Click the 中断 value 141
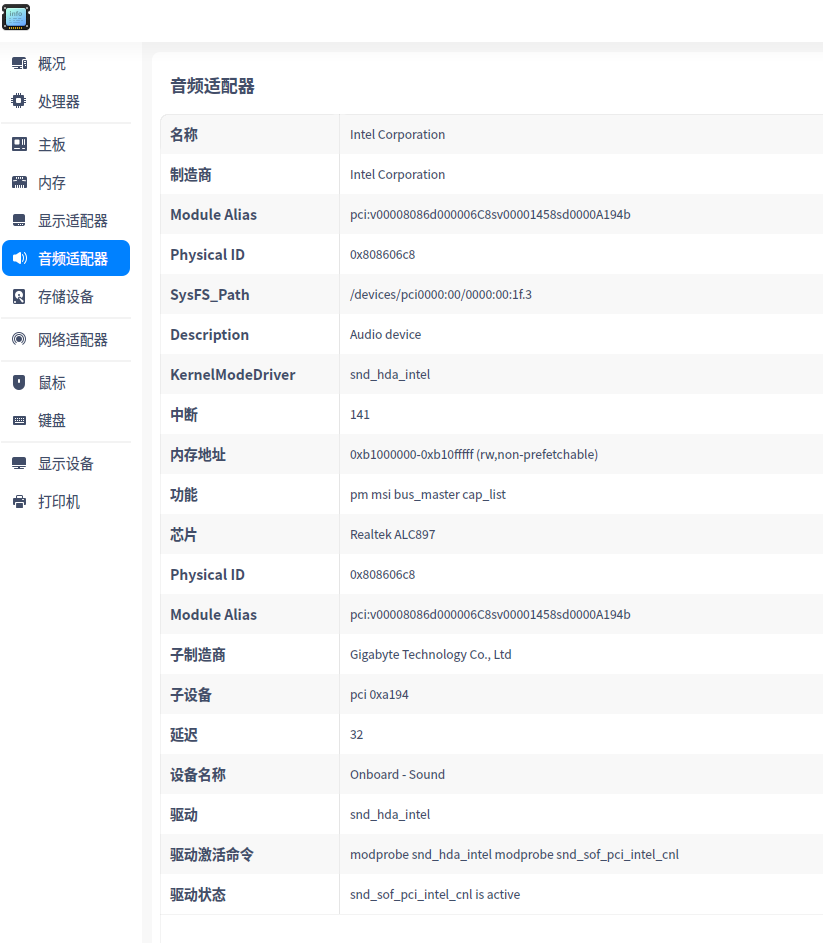Viewport: 823px width, 943px height. coord(360,414)
